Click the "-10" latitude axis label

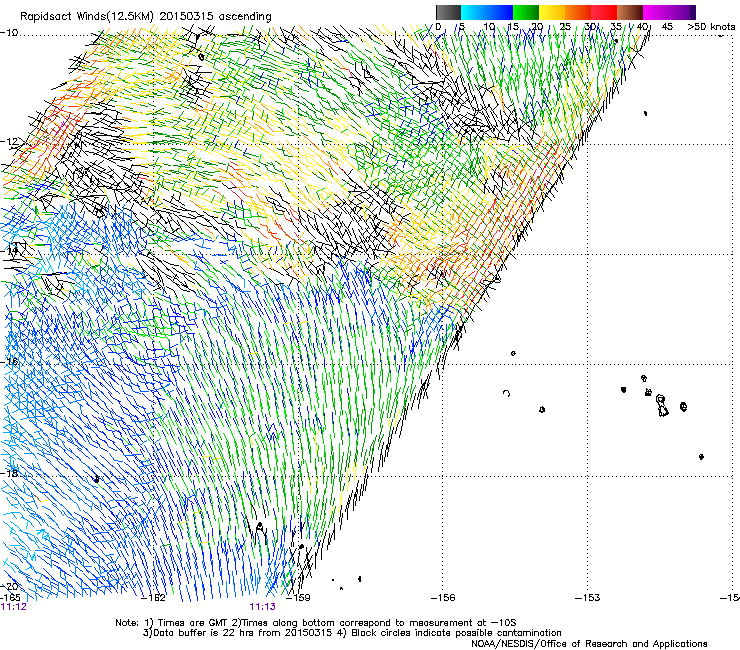pos(10,33)
